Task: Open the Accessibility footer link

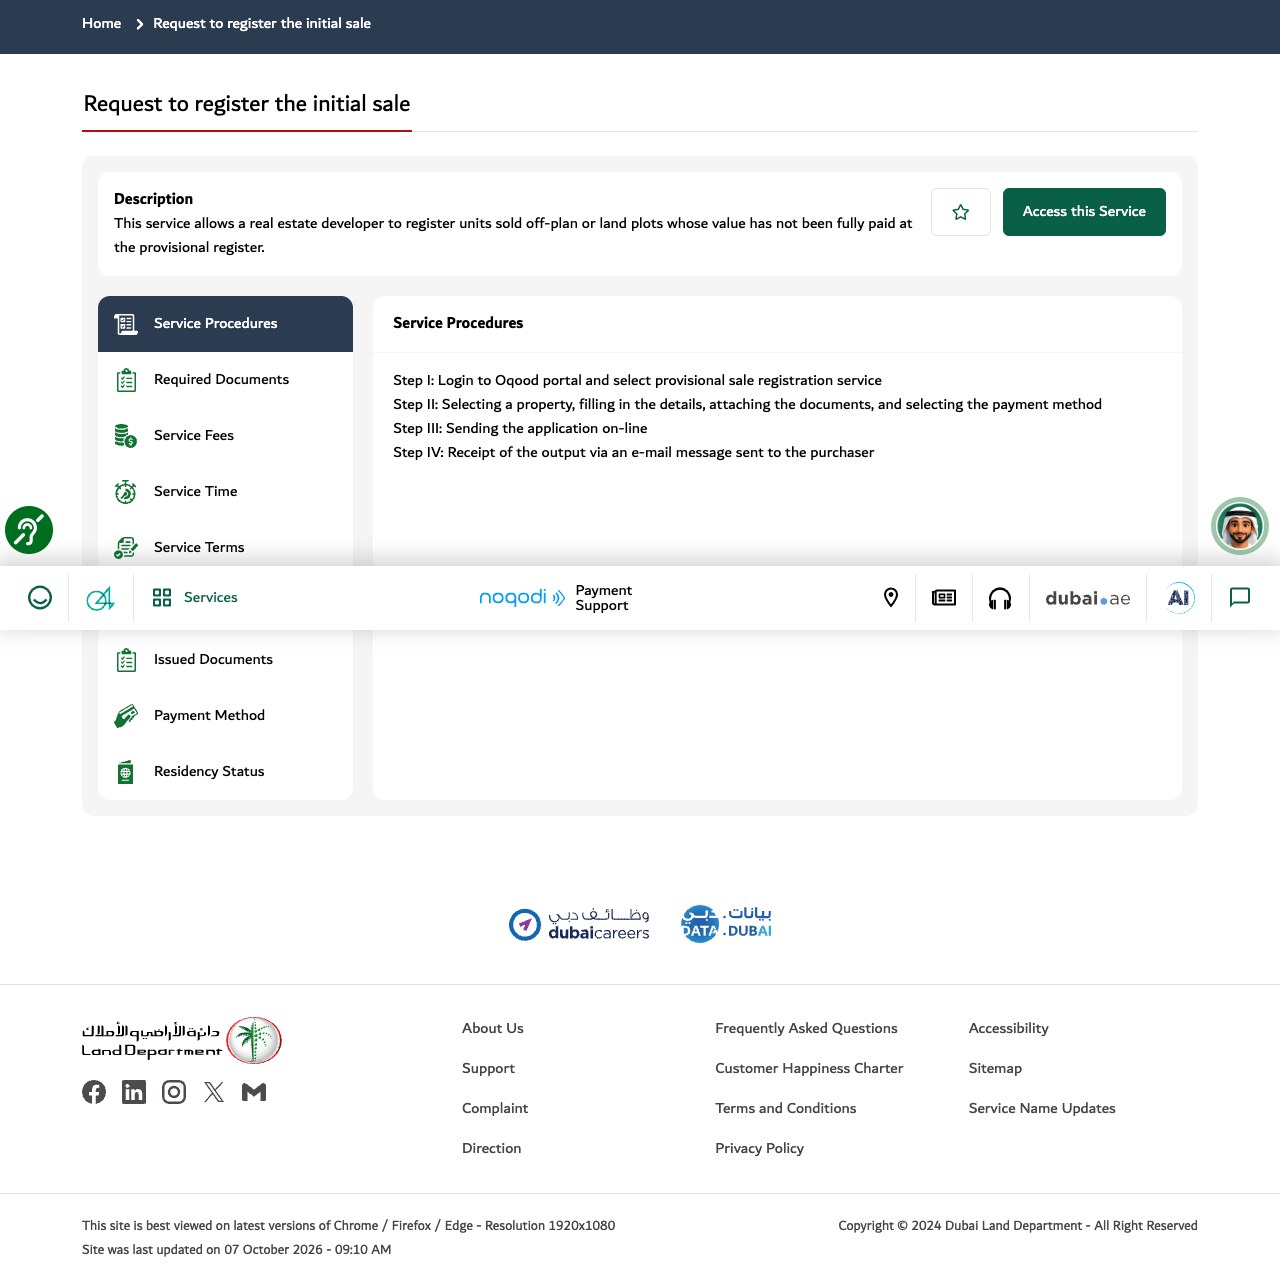Action: 1009,1028
